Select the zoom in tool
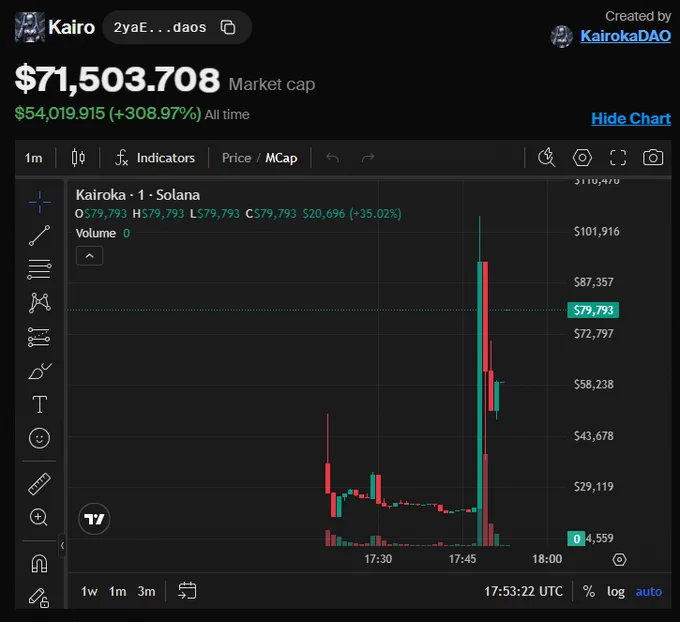Image resolution: width=680 pixels, height=622 pixels. tap(39, 517)
